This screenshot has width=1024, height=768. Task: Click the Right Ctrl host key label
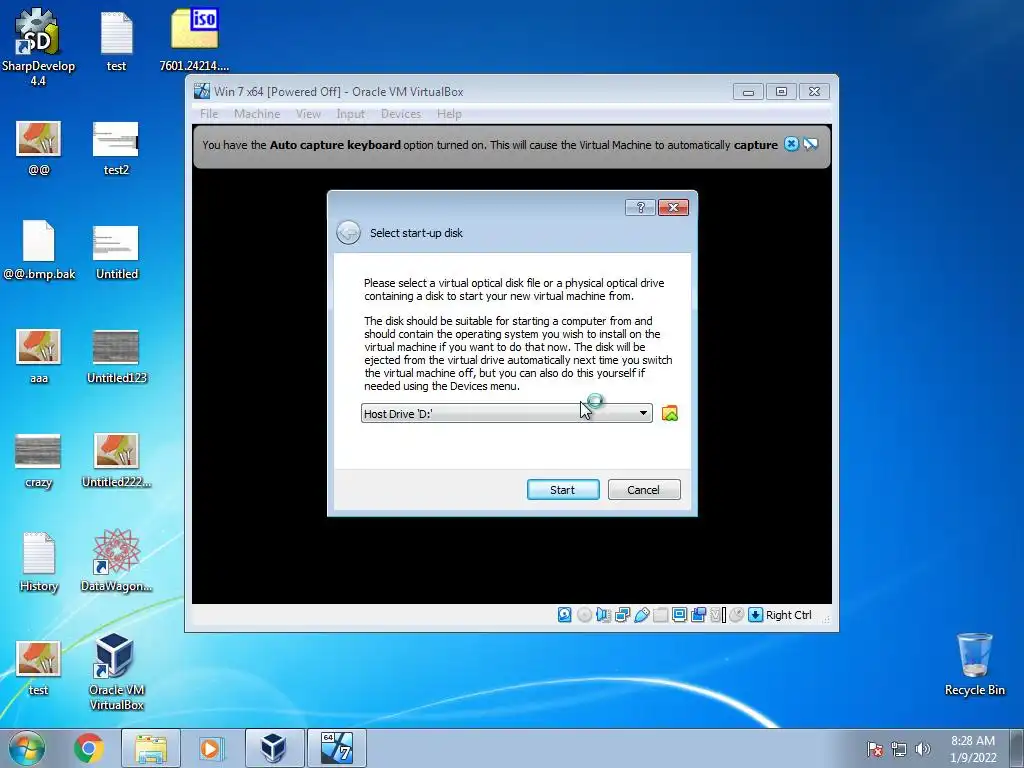(788, 615)
